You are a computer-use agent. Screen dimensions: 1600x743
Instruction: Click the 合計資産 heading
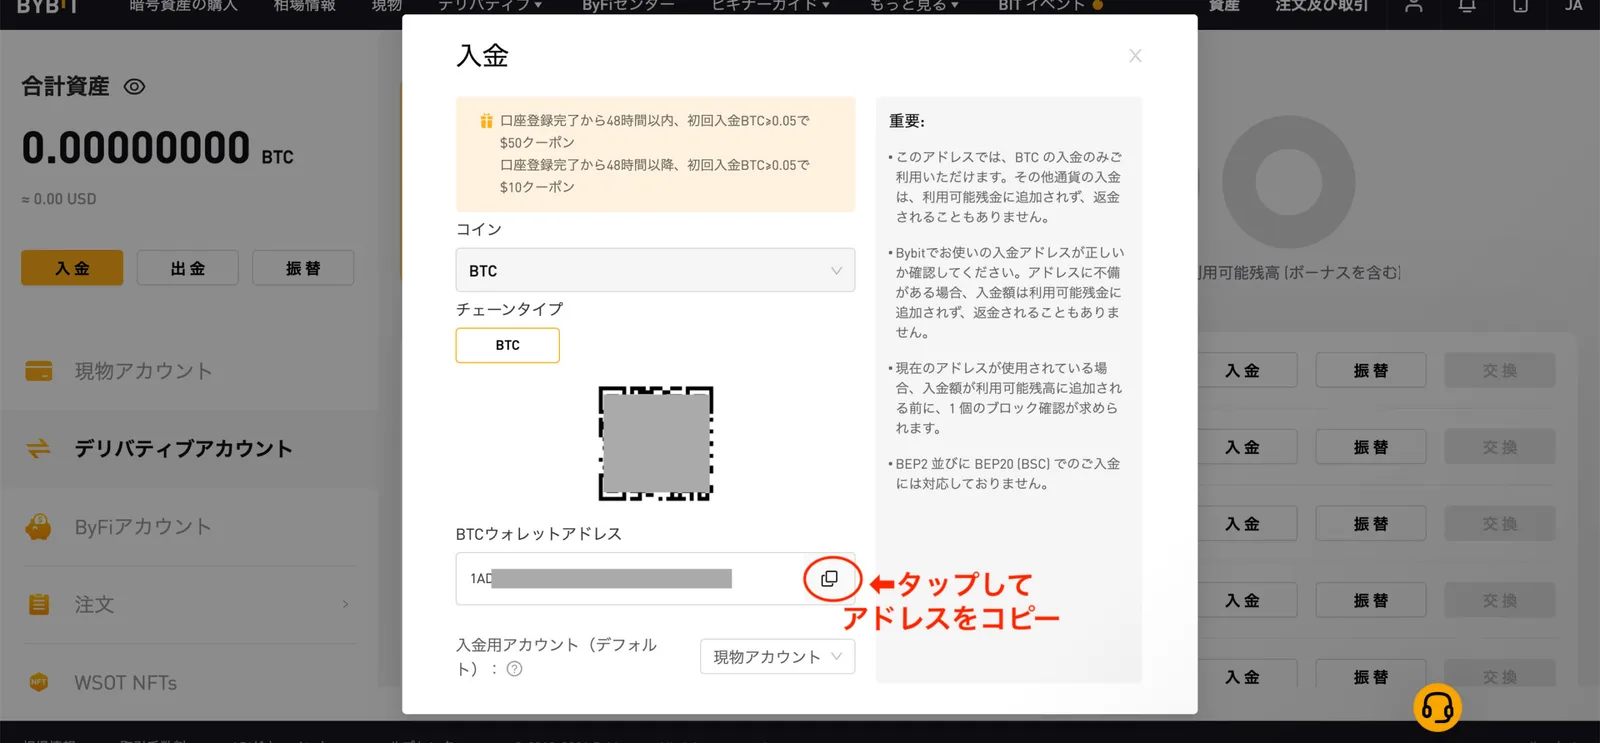click(65, 87)
